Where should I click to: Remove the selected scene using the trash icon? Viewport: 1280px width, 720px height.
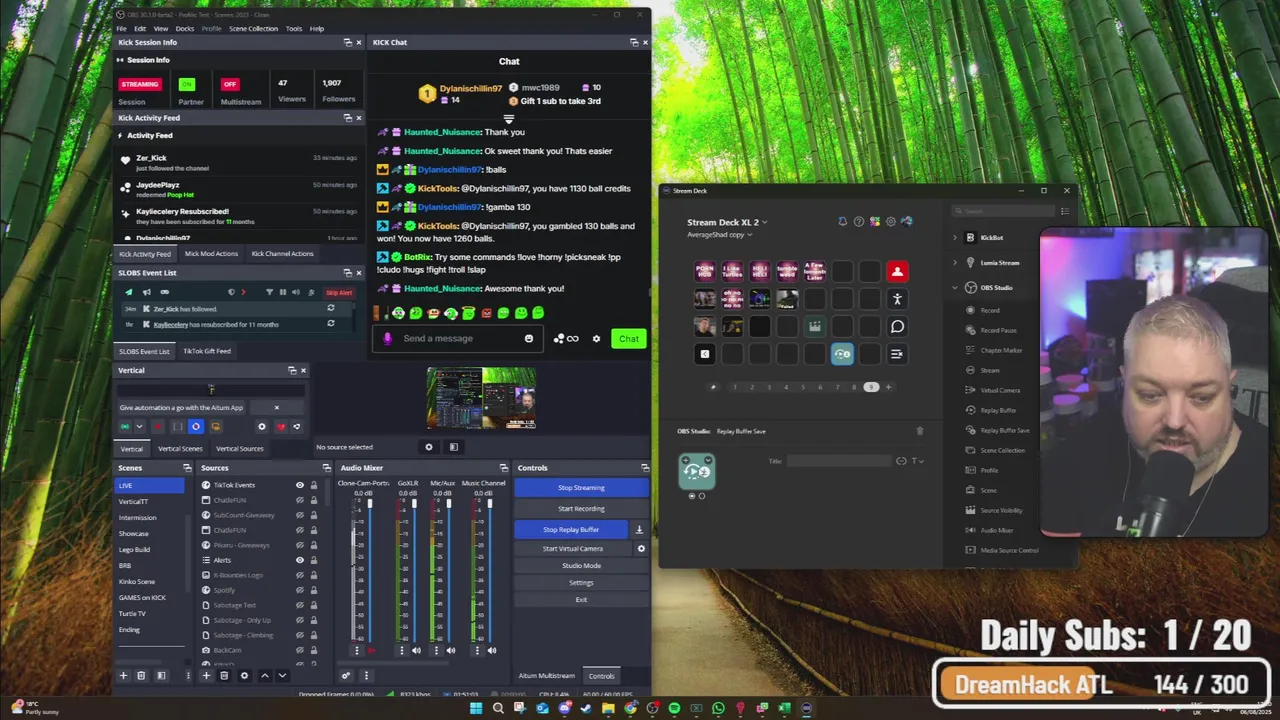pos(141,676)
